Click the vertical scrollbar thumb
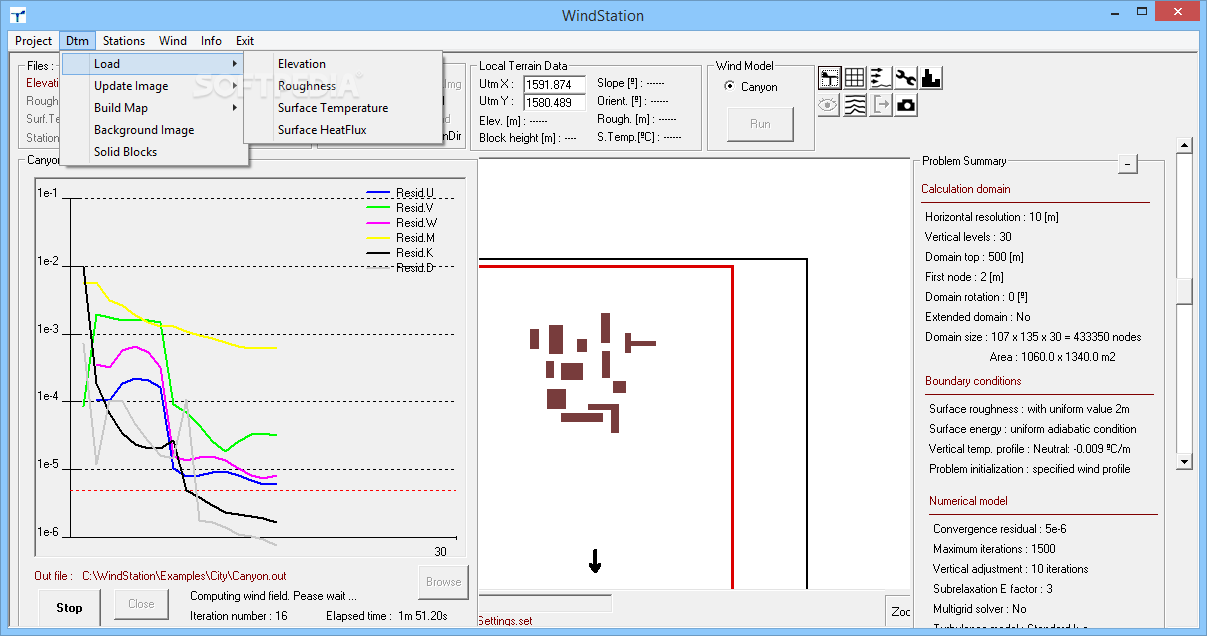The image size is (1207, 636). pyautogui.click(x=1185, y=290)
